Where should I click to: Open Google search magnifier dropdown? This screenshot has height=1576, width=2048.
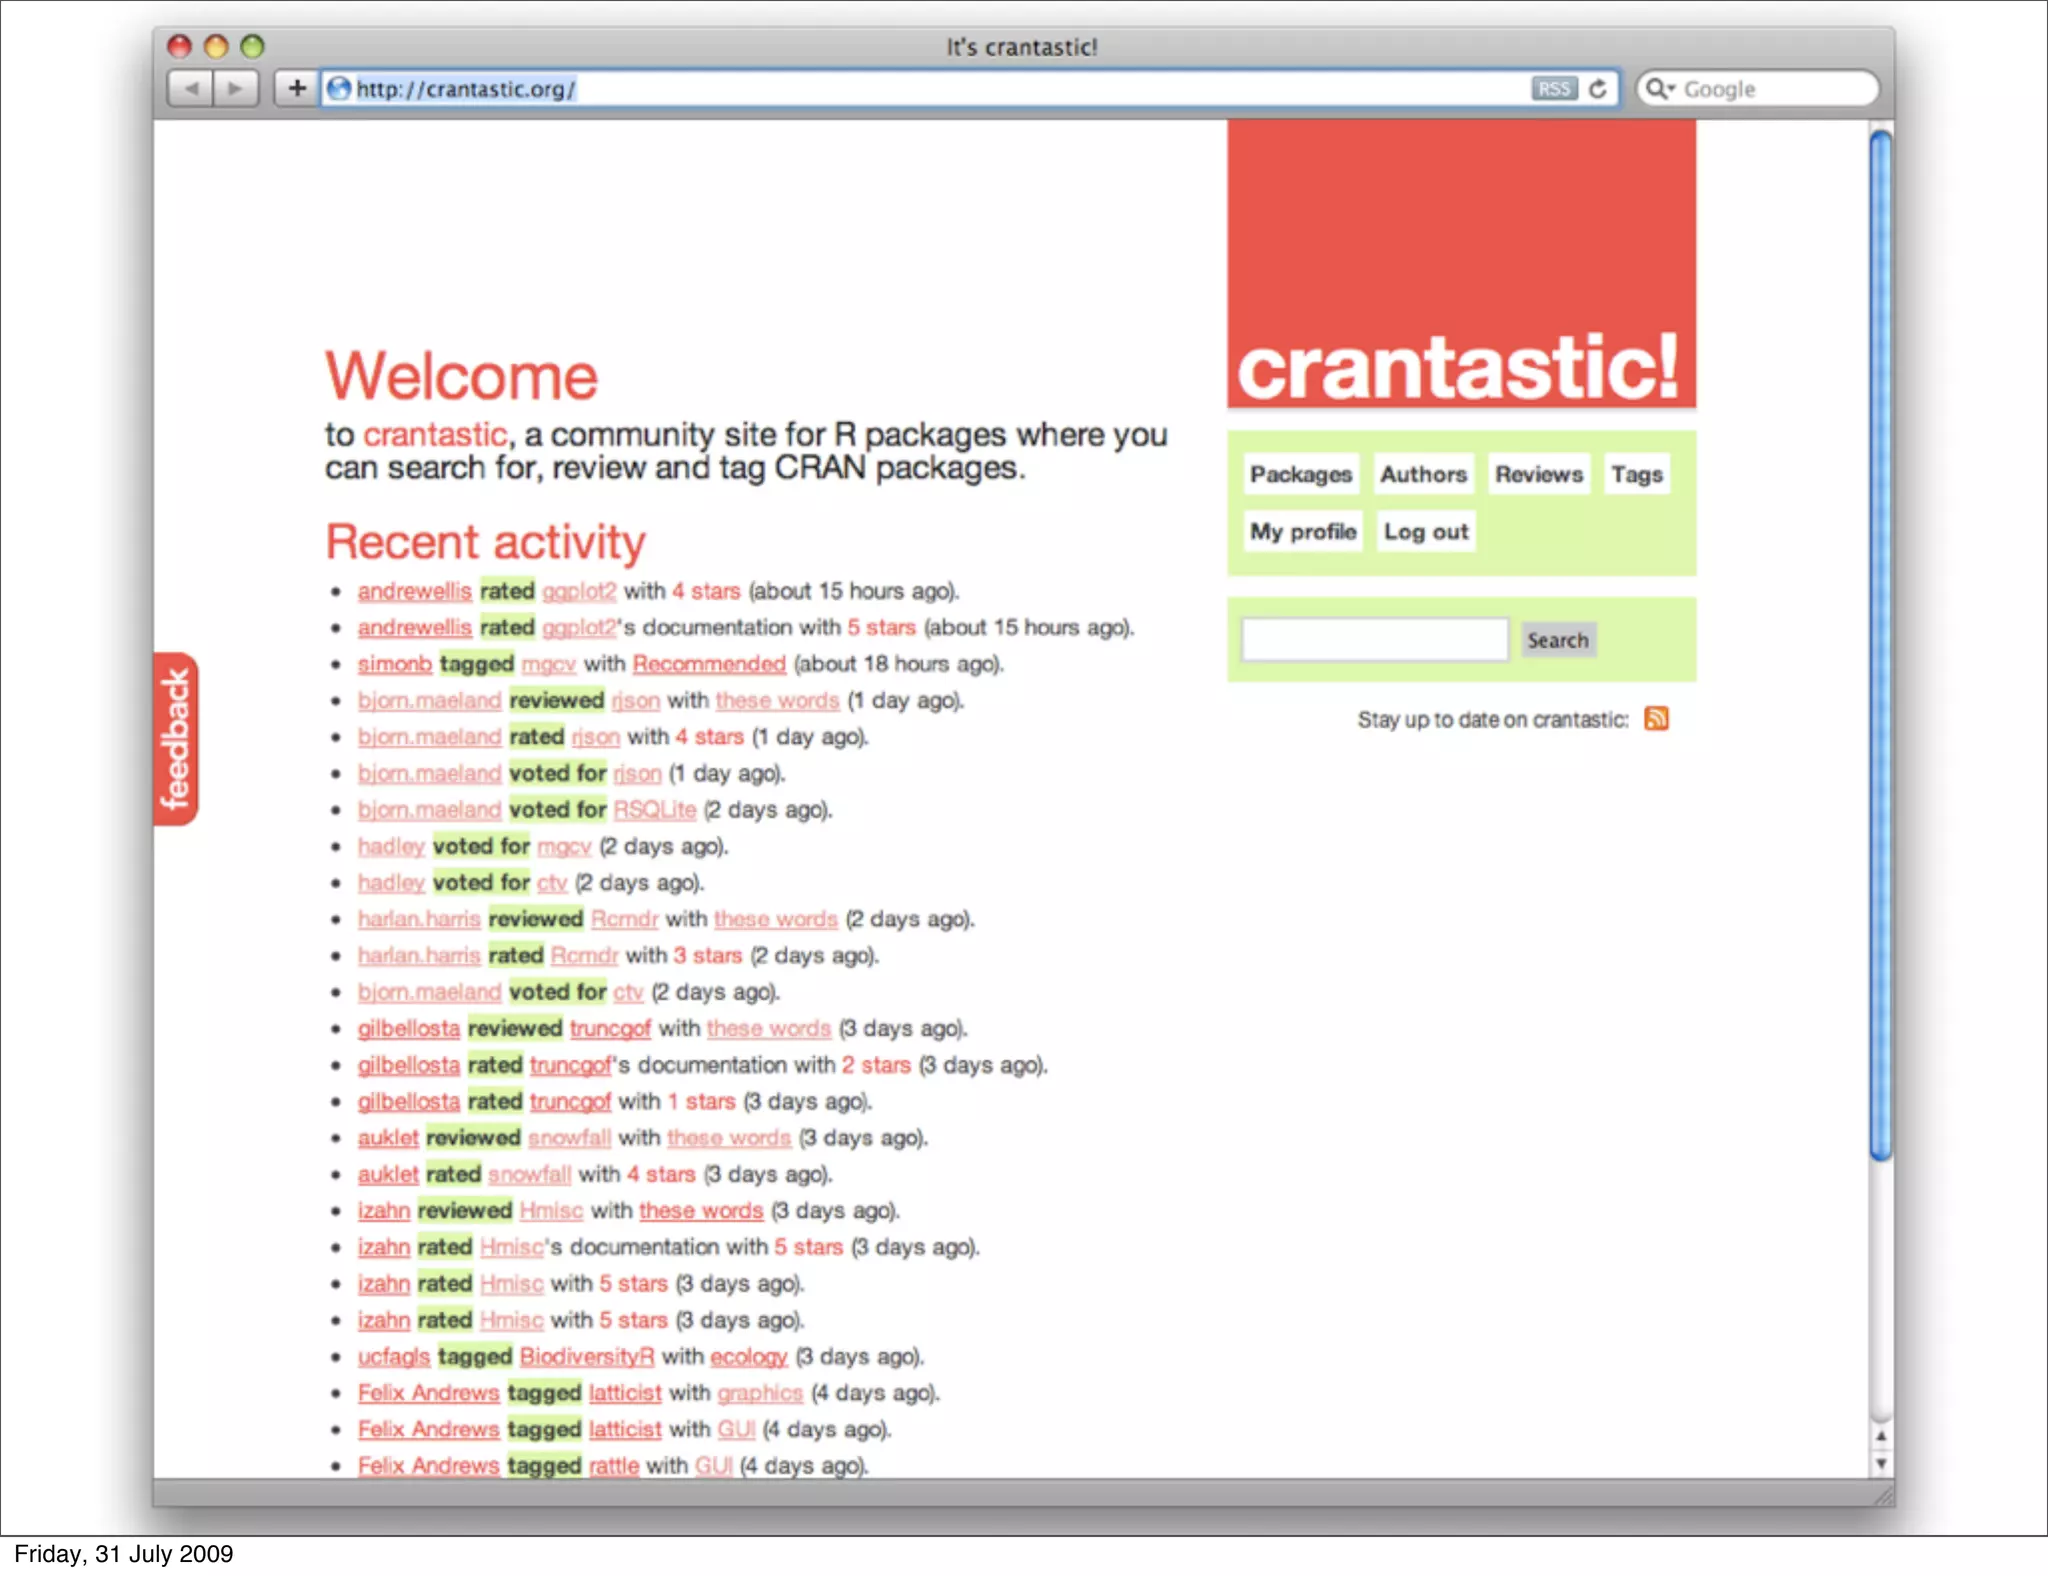pyautogui.click(x=1660, y=89)
